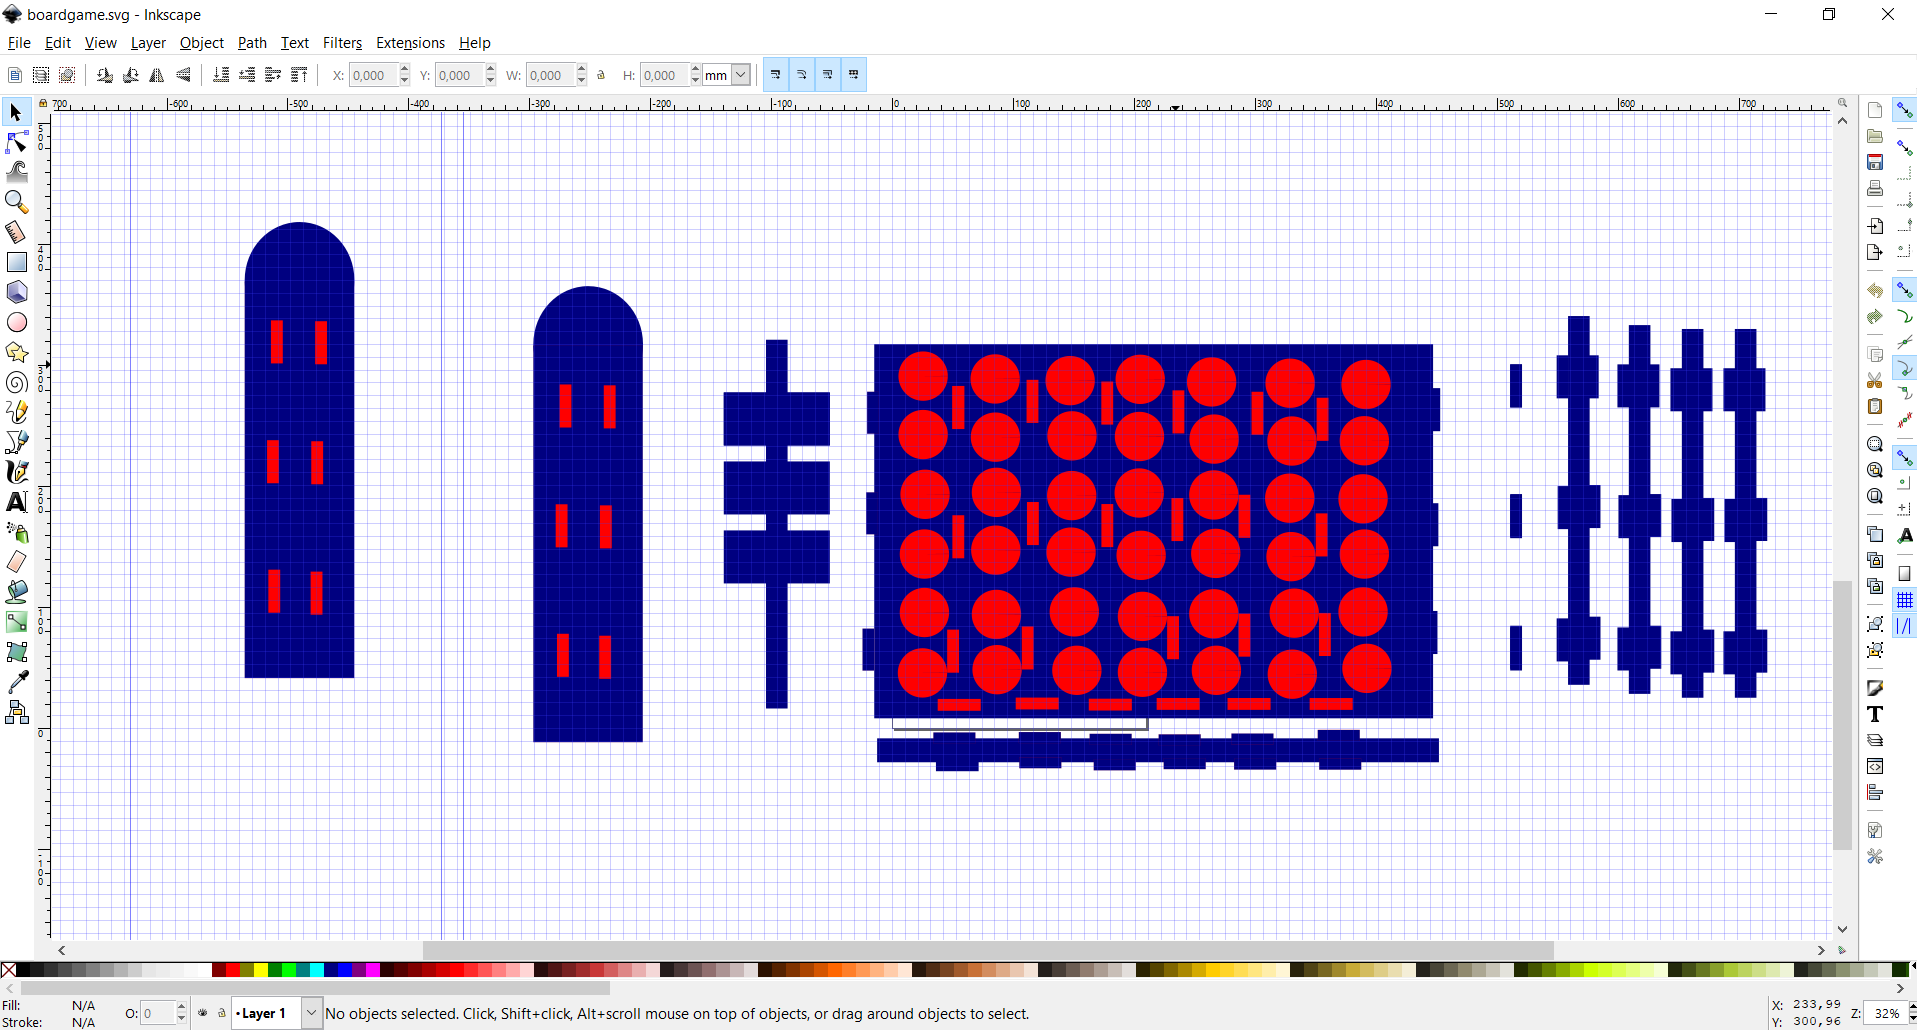The height and width of the screenshot is (1030, 1917).
Task: Open the Filters menu
Action: tap(342, 43)
